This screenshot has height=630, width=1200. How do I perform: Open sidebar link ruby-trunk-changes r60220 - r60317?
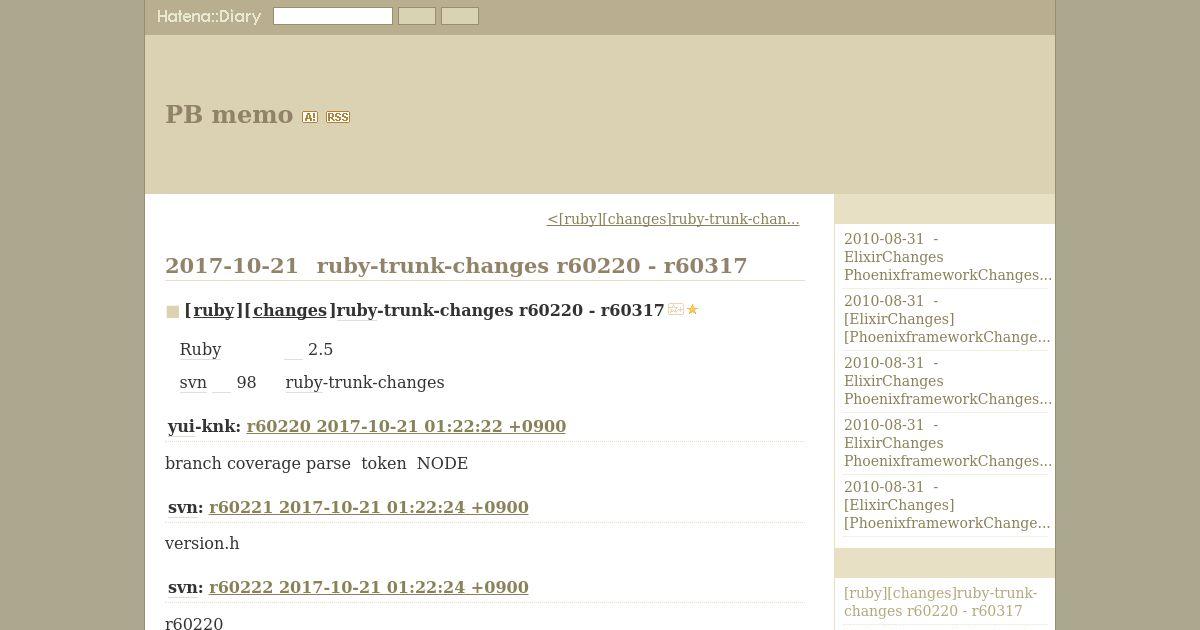[940, 602]
